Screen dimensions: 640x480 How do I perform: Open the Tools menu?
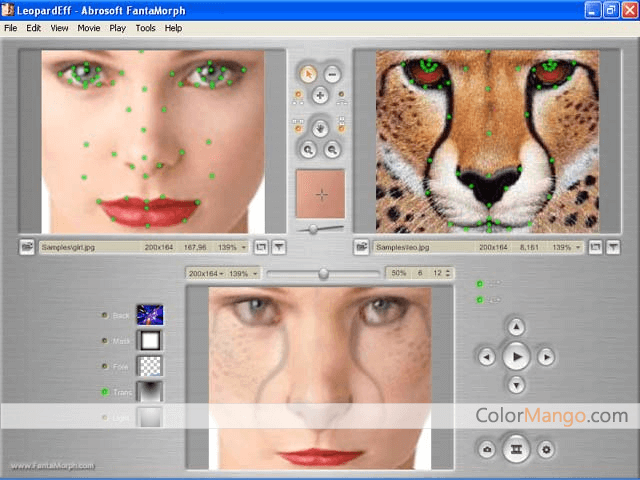click(x=145, y=28)
